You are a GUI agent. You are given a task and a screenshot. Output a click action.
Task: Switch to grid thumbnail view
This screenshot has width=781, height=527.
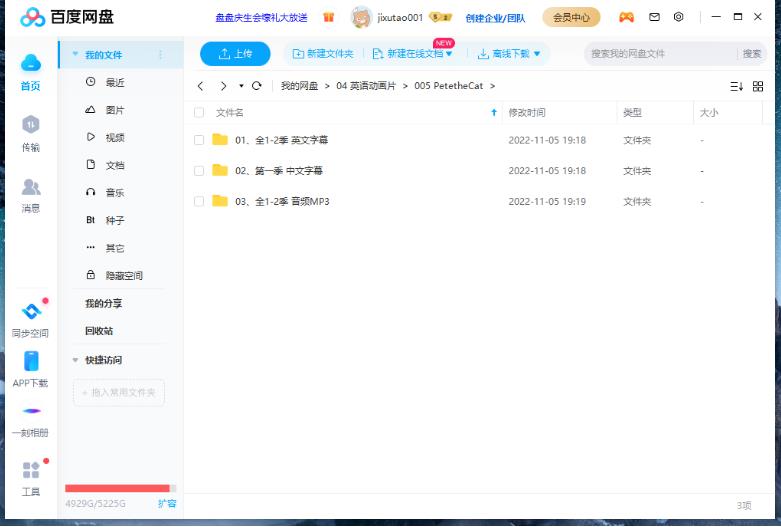(x=758, y=87)
